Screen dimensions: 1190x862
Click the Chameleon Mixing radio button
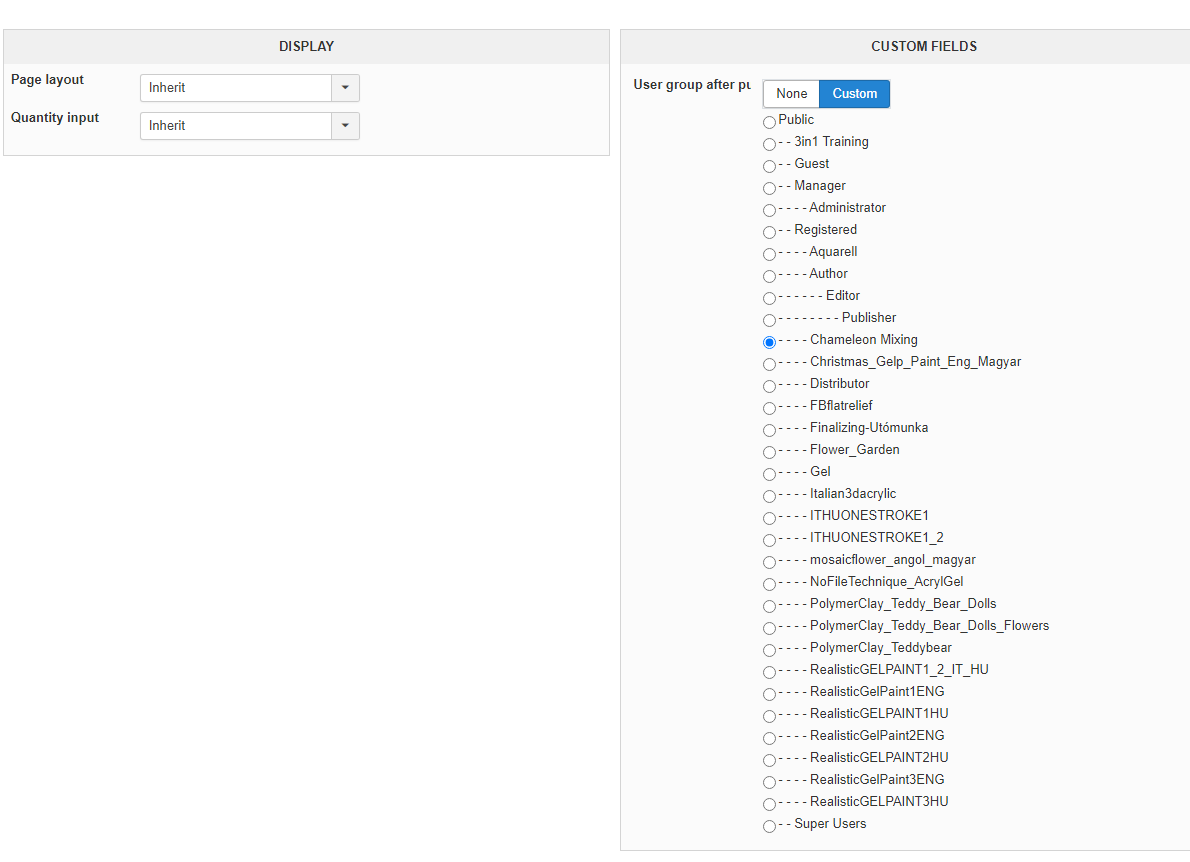point(769,342)
